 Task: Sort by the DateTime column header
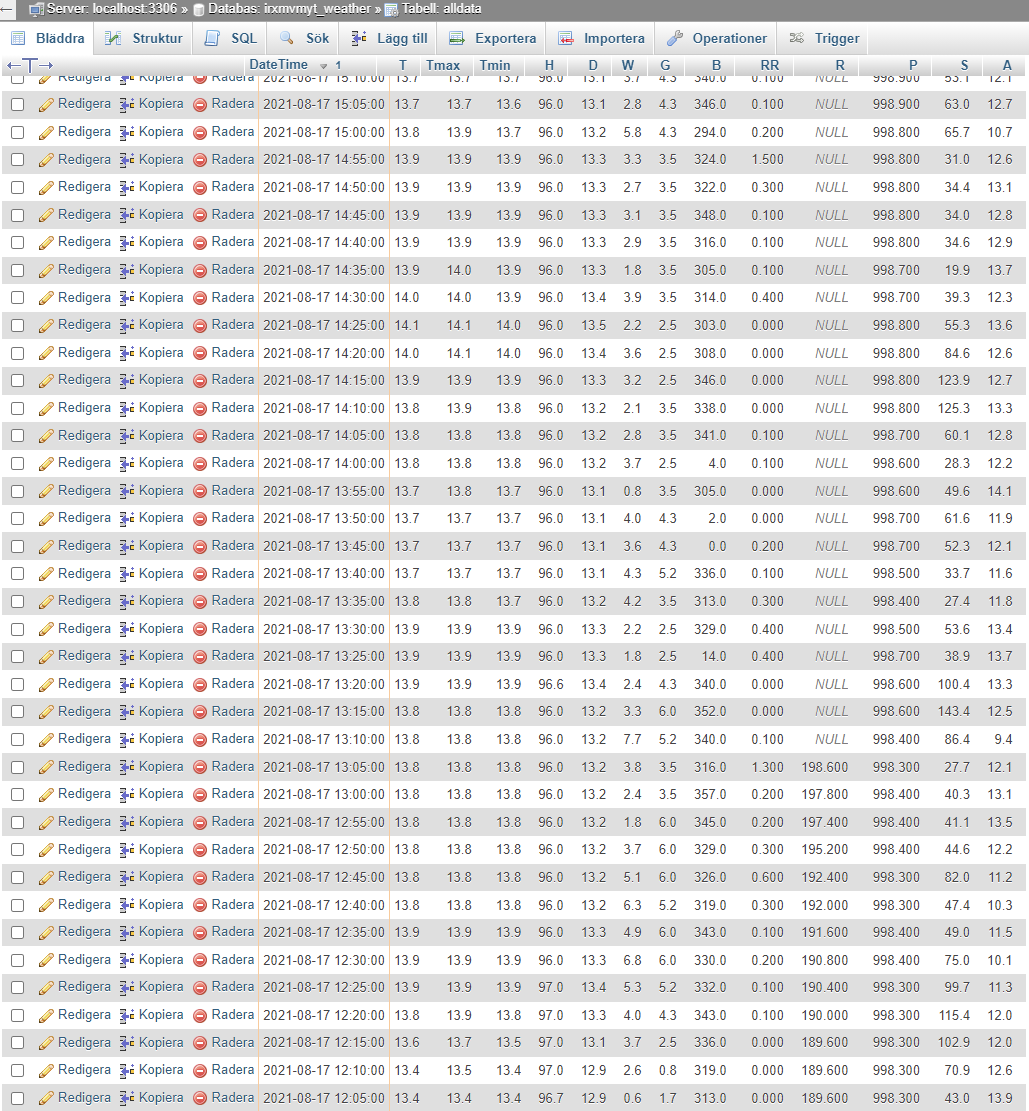tap(279, 64)
